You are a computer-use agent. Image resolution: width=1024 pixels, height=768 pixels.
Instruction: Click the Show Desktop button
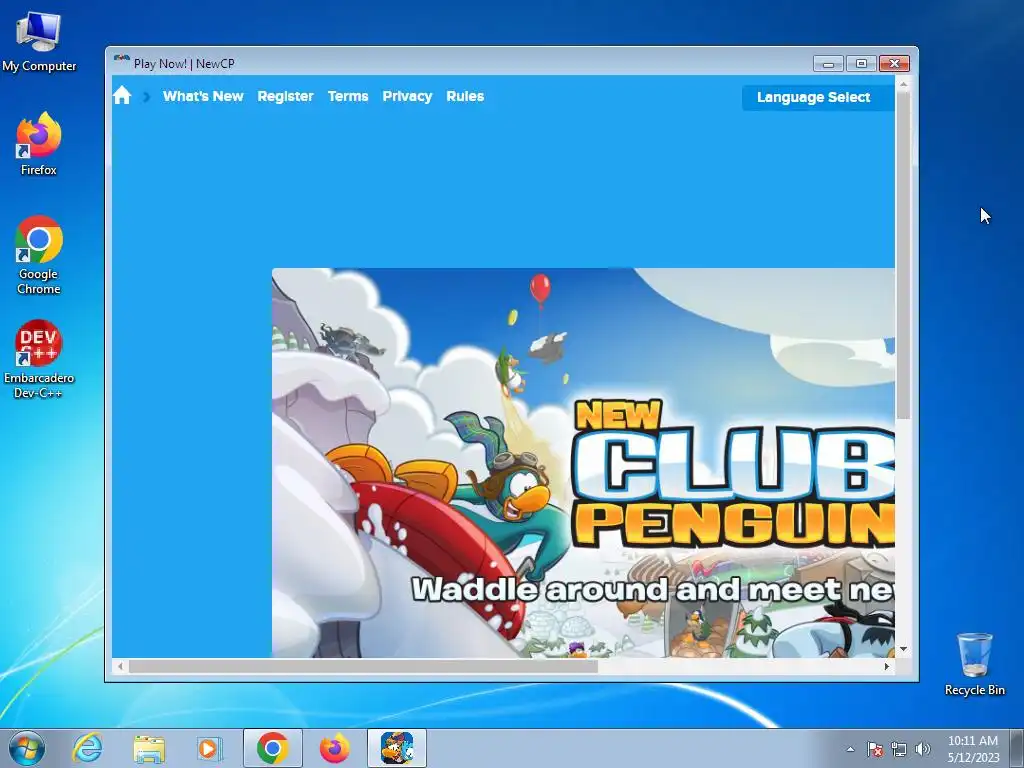[1017, 748]
